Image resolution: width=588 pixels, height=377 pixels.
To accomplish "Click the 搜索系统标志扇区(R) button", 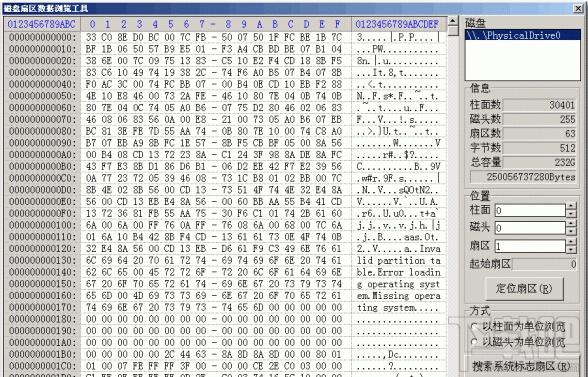I will (520, 366).
